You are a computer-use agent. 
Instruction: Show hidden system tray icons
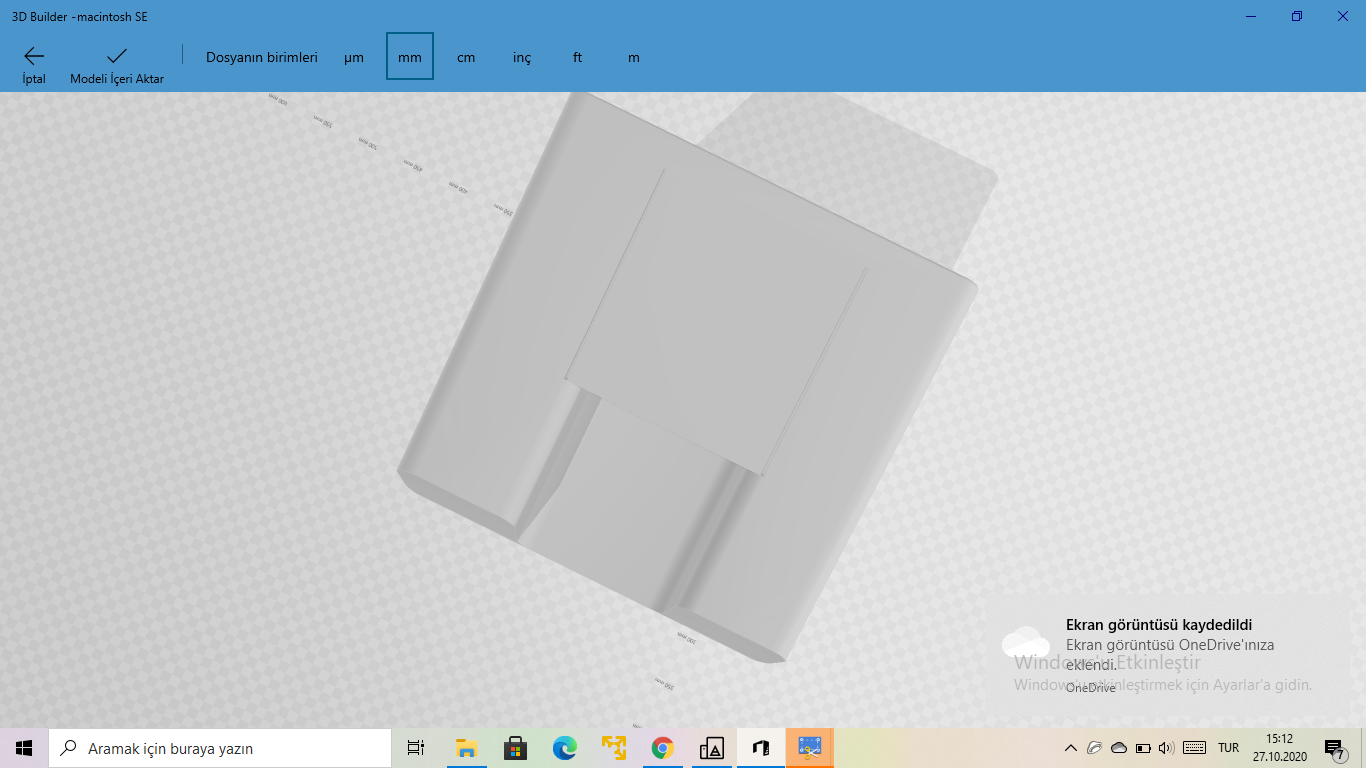click(x=1071, y=748)
